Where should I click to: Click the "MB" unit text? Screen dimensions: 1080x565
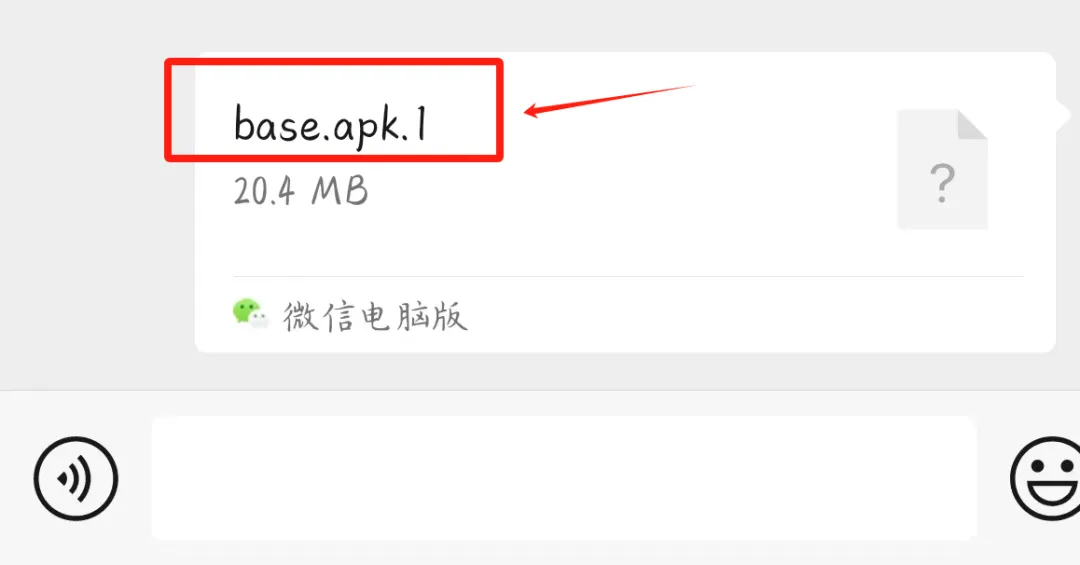click(340, 191)
